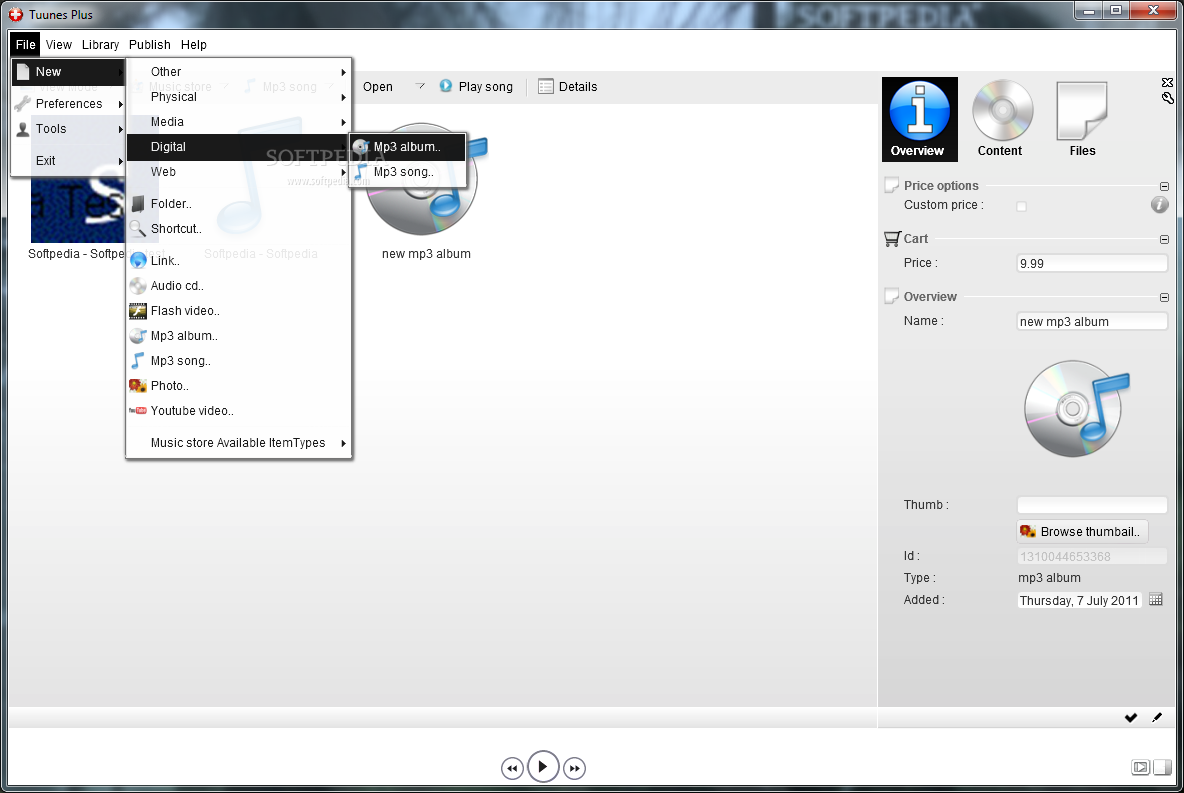This screenshot has width=1184, height=793.
Task: Click the fast-forward playback button
Action: 574,769
